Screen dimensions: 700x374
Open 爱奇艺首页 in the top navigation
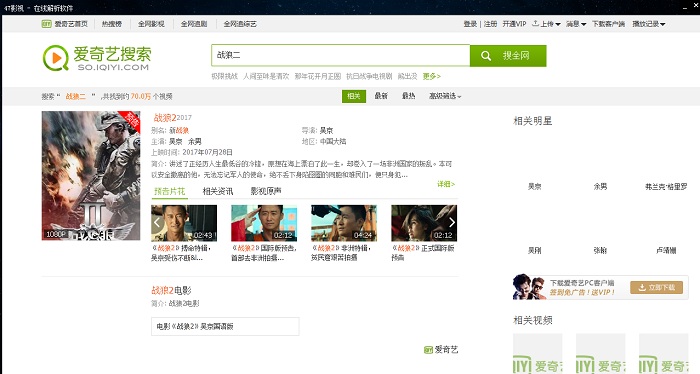point(65,24)
